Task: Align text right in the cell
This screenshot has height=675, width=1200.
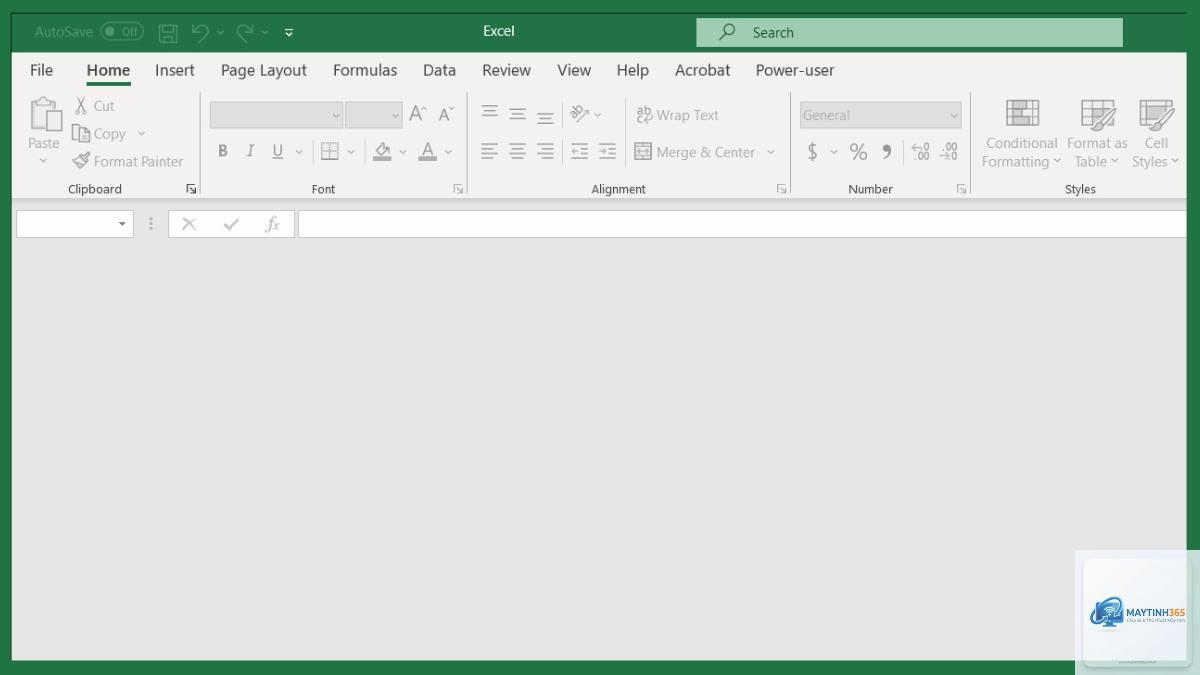Action: click(545, 151)
